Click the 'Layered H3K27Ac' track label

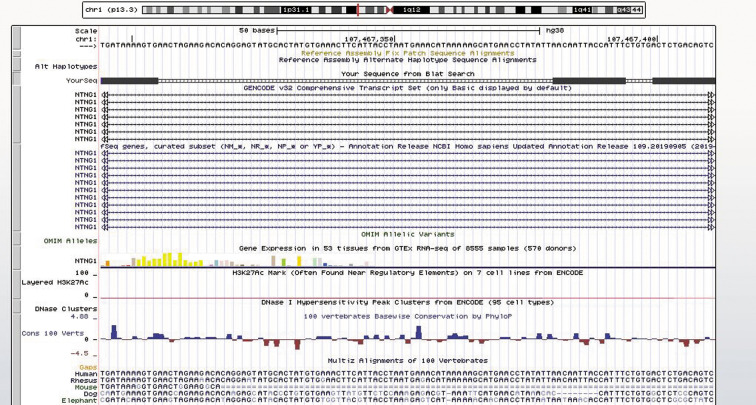click(x=55, y=283)
